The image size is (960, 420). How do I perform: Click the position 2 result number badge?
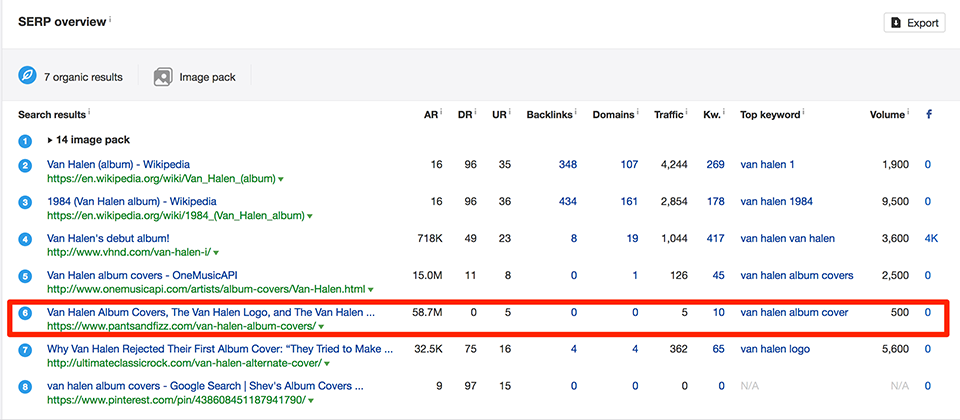25,165
